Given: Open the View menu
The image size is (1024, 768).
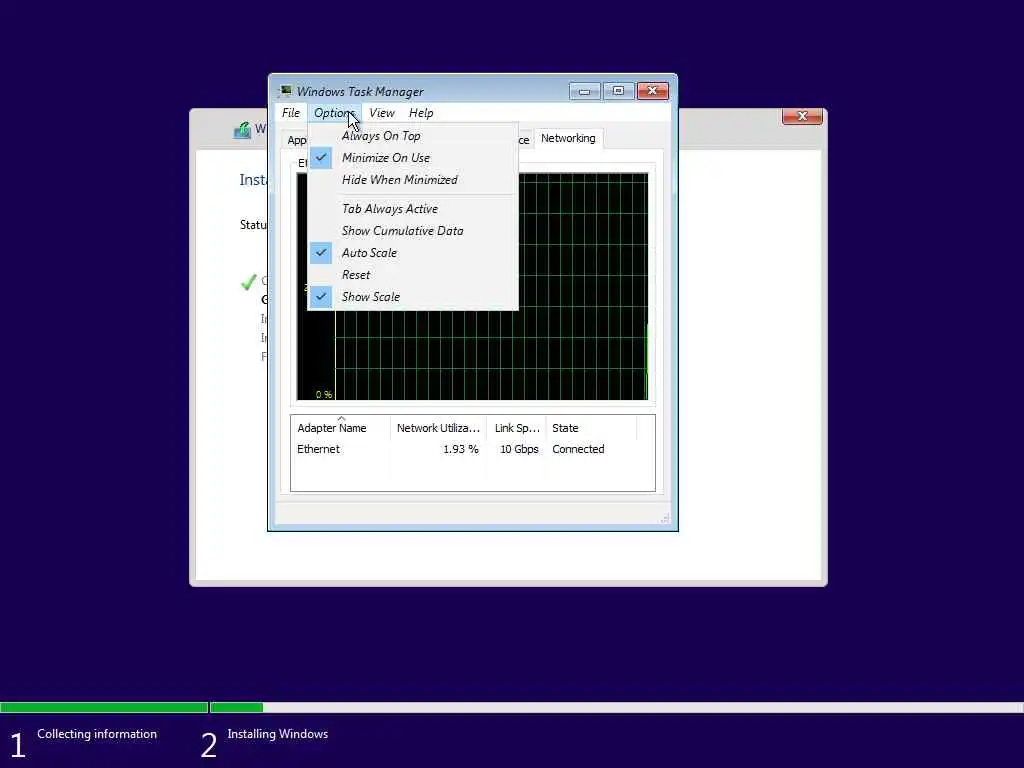Looking at the screenshot, I should click(x=381, y=113).
